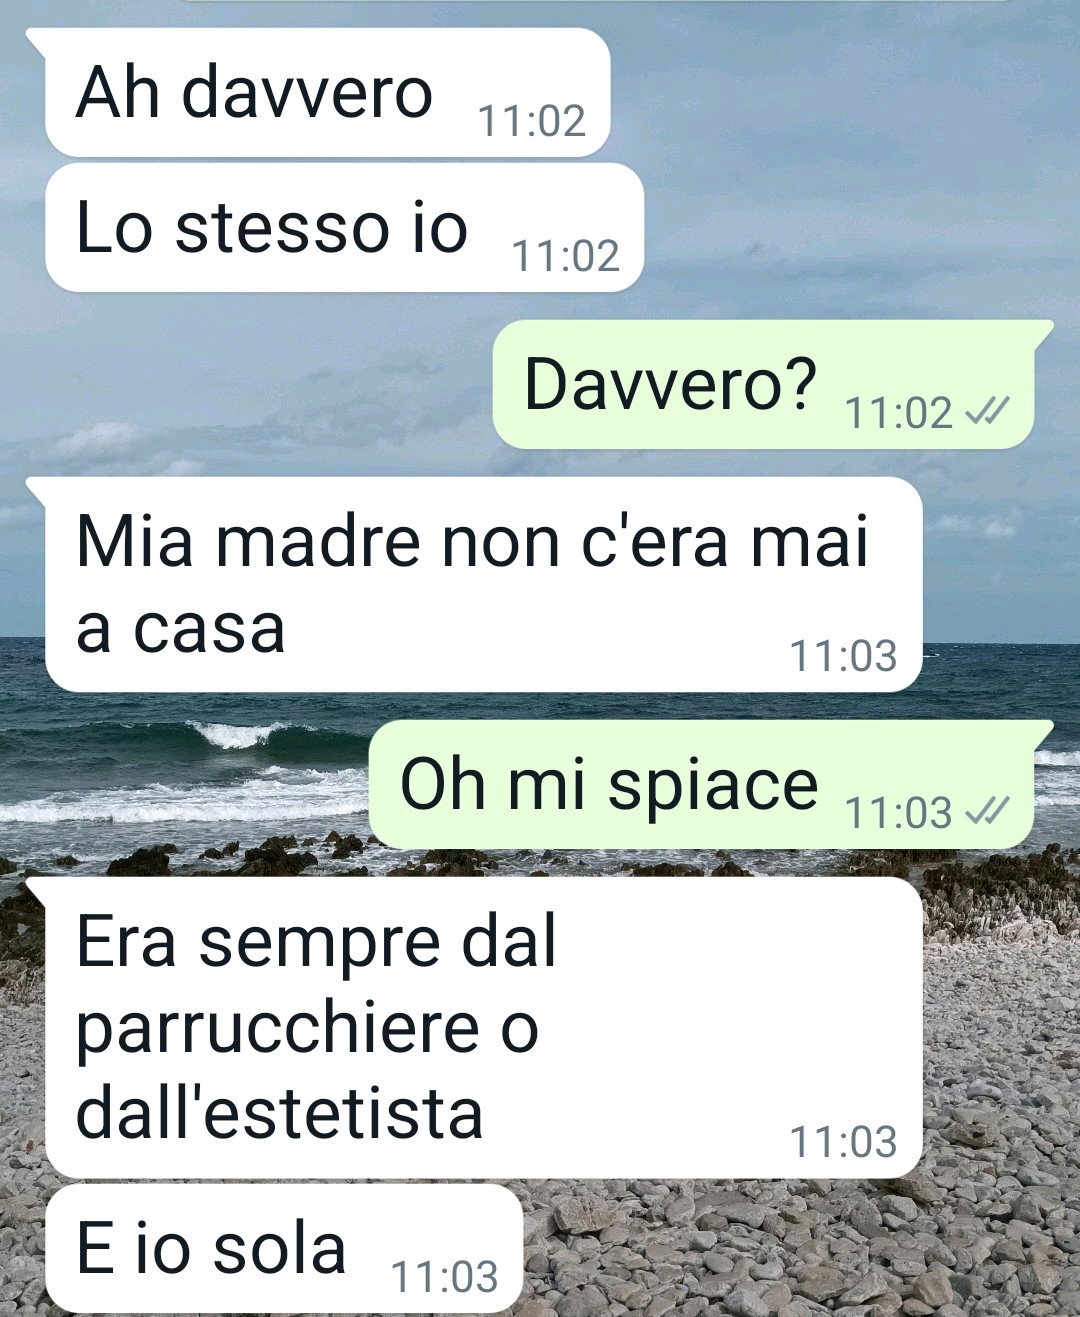Viewport: 1080px width, 1317px height.
Task: Click 11:03 timestamp on 'Mia madre' message
Action: pos(844,656)
